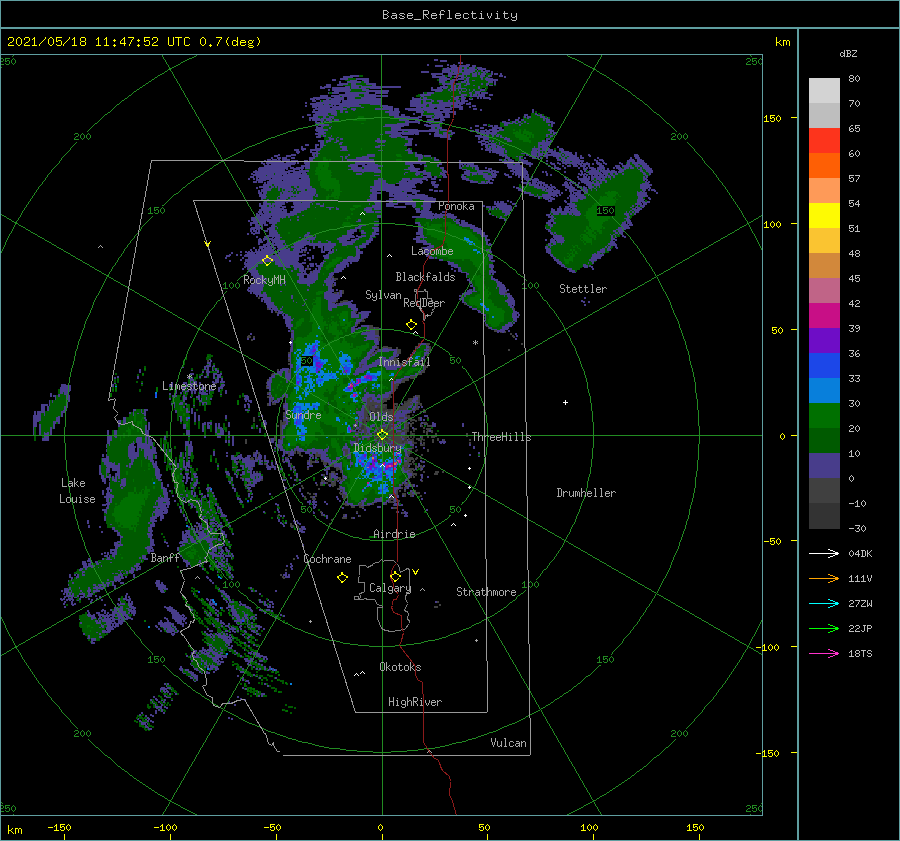Click the 18TS legend label
900x841 pixels.
click(860, 654)
